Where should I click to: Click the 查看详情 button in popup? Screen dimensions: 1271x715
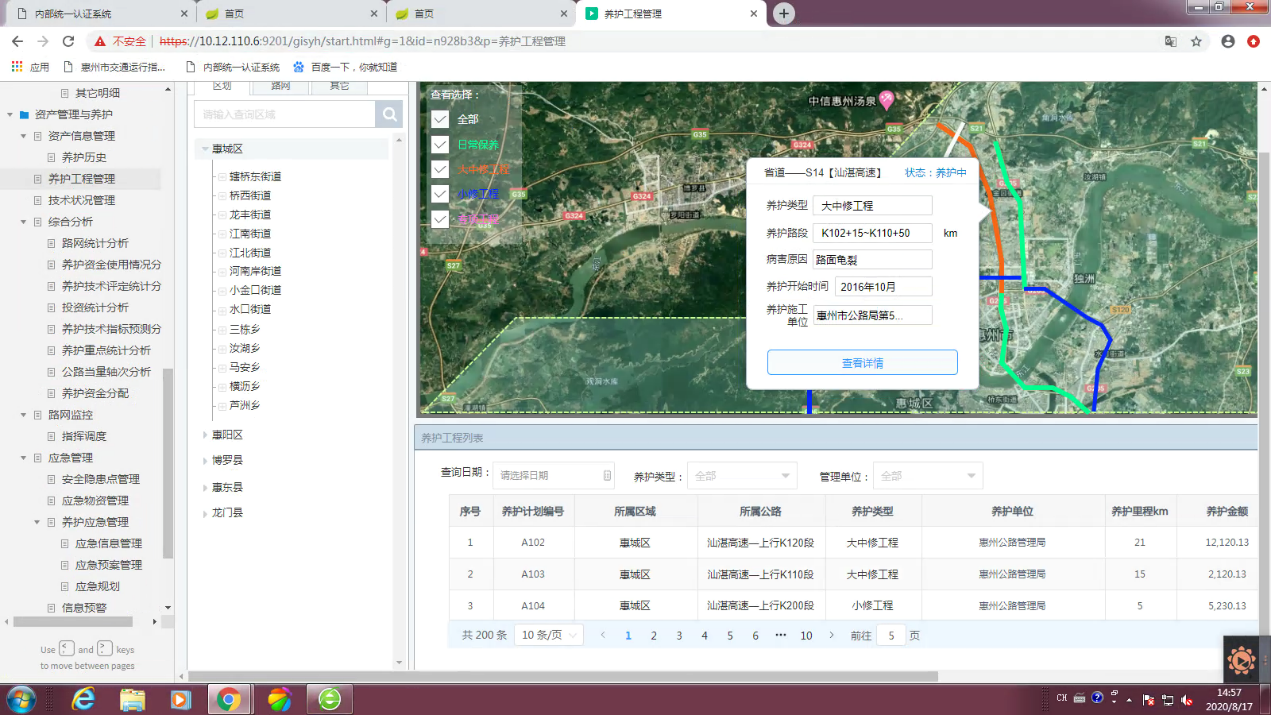pyautogui.click(x=862, y=363)
